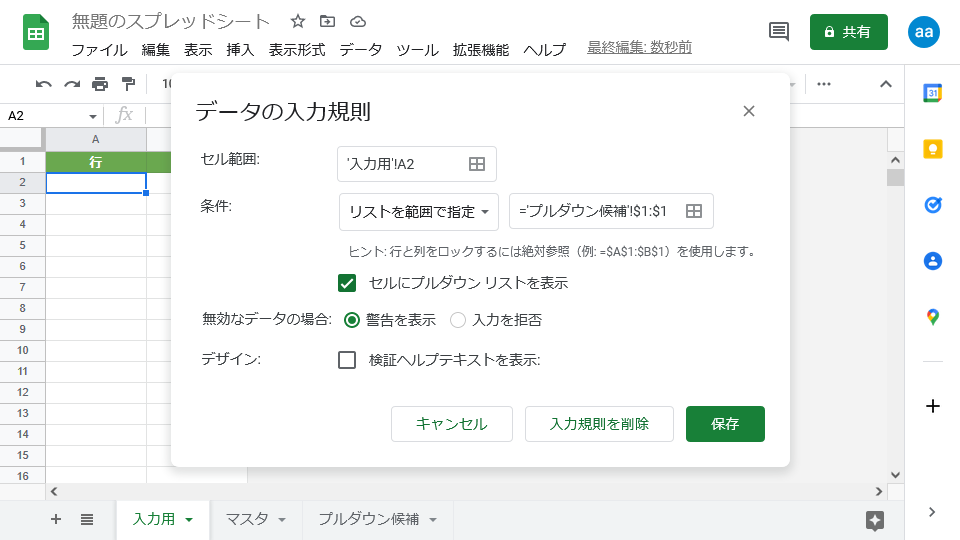The height and width of the screenshot is (540, 960).
Task: Open the all sheets list icon
Action: pos(87,519)
